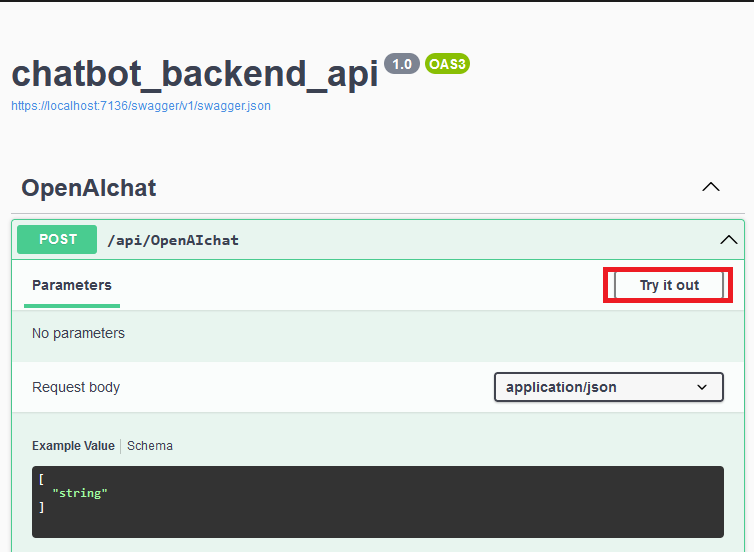Click the chatbot_backend_api title

(195, 73)
